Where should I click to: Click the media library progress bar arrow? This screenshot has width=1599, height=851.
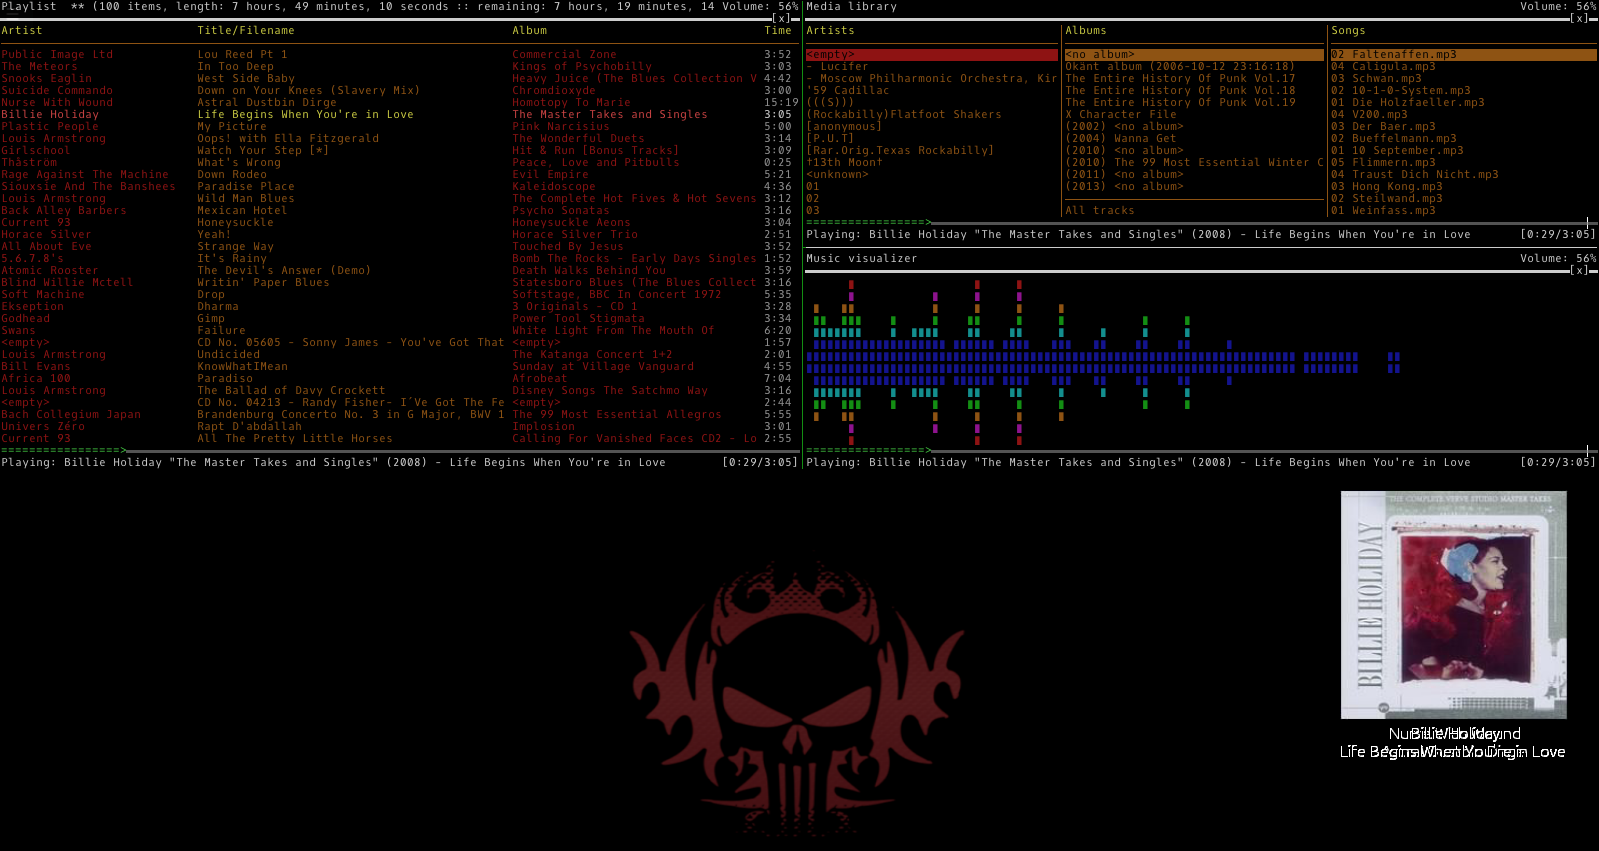pyautogui.click(x=928, y=222)
